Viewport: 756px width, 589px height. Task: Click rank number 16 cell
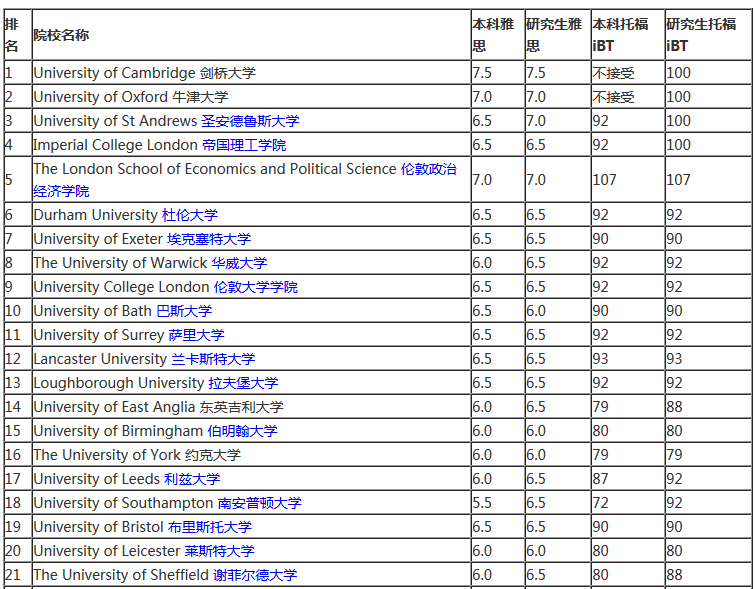(18, 455)
